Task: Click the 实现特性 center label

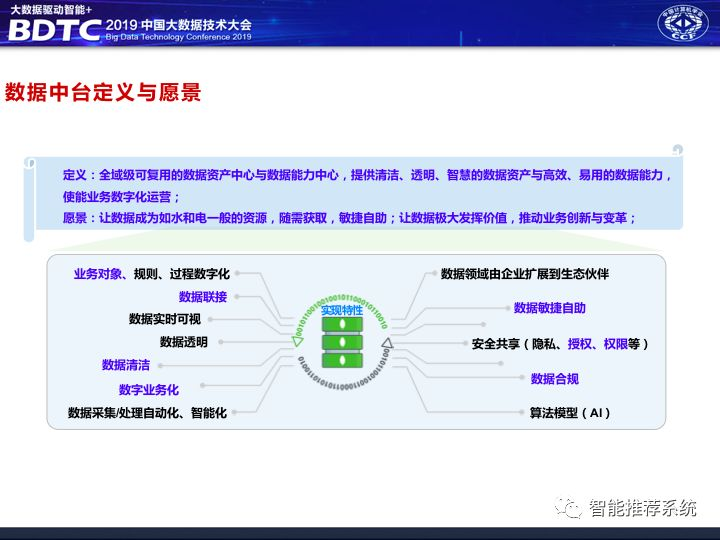Action: pos(342,310)
